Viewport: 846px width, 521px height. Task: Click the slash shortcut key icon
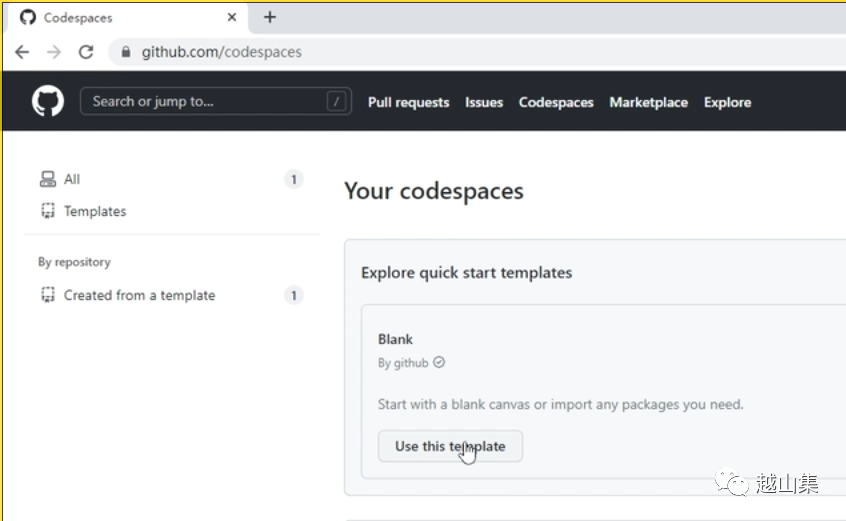(337, 102)
